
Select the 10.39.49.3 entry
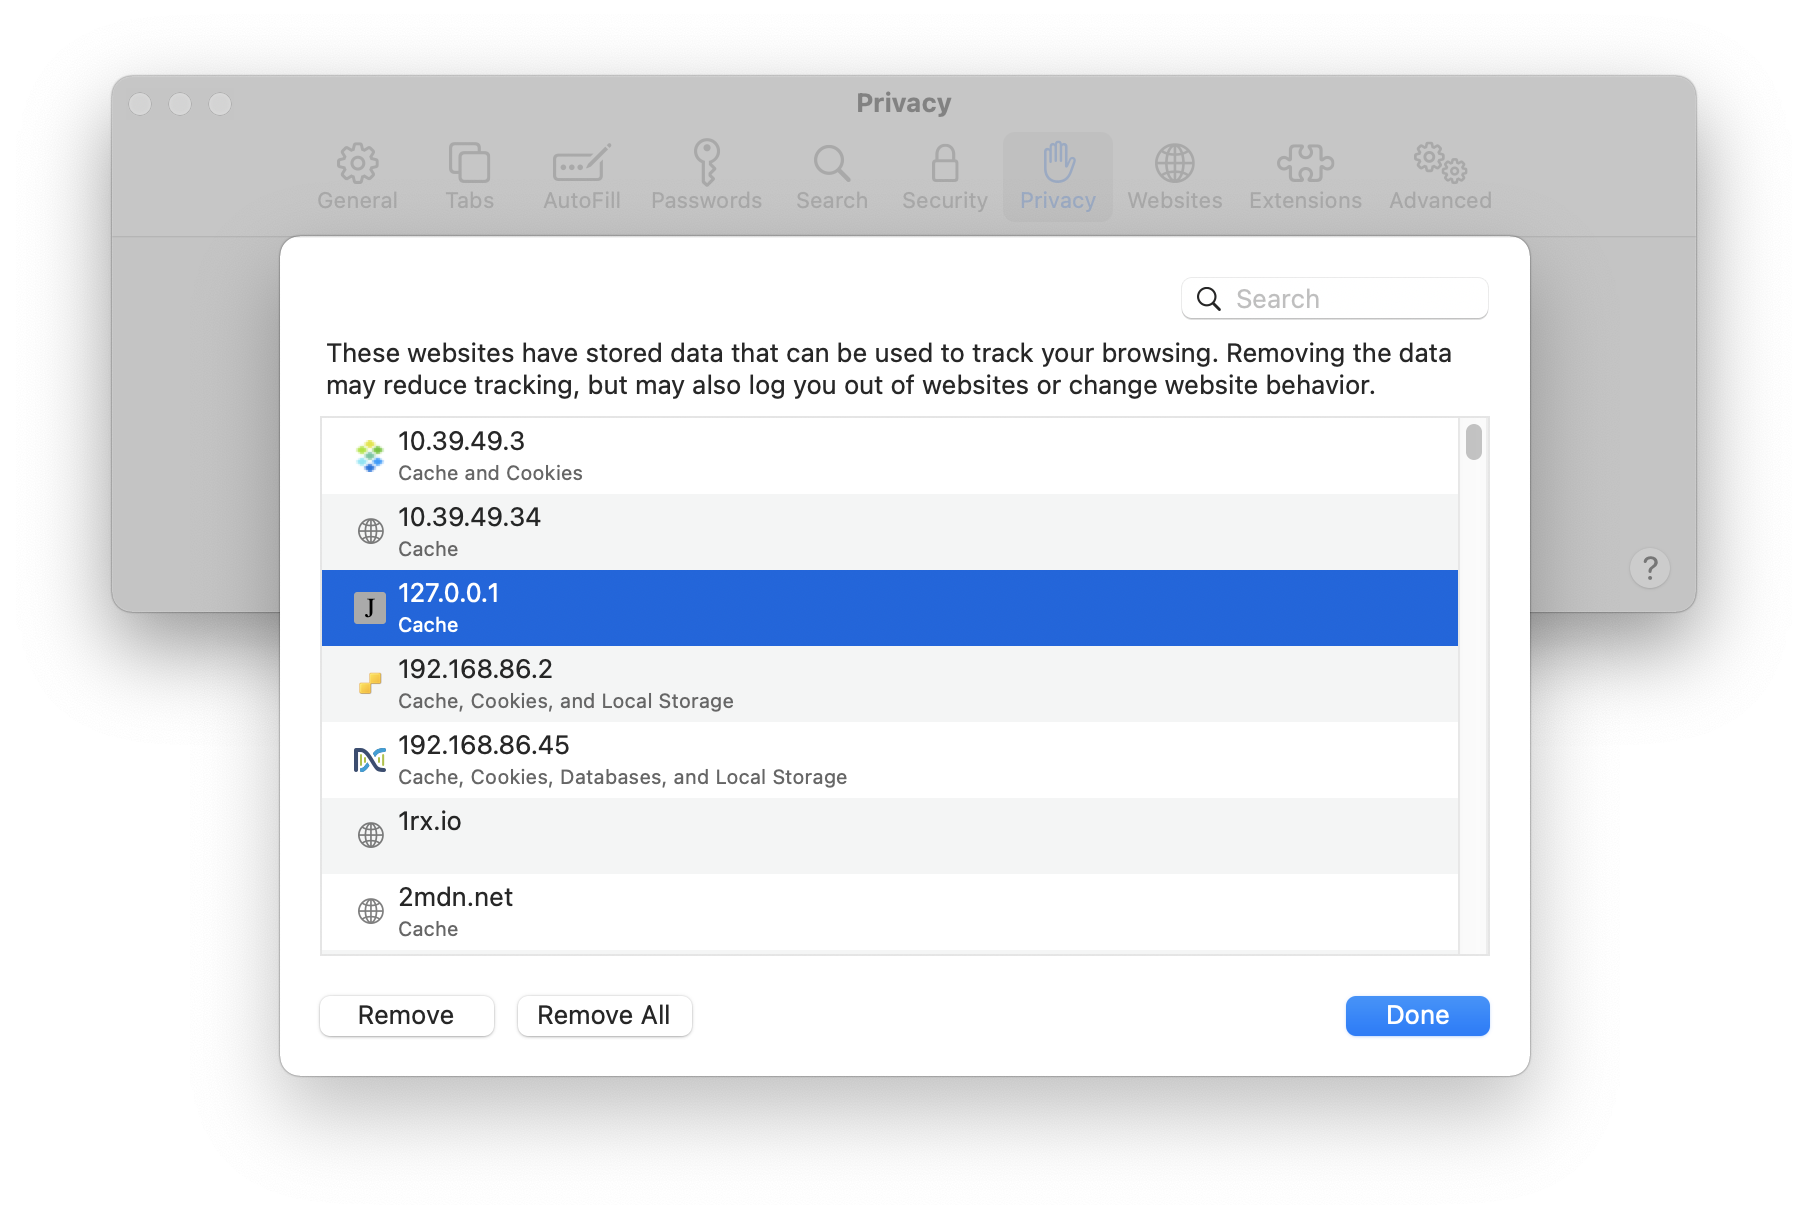[888, 455]
